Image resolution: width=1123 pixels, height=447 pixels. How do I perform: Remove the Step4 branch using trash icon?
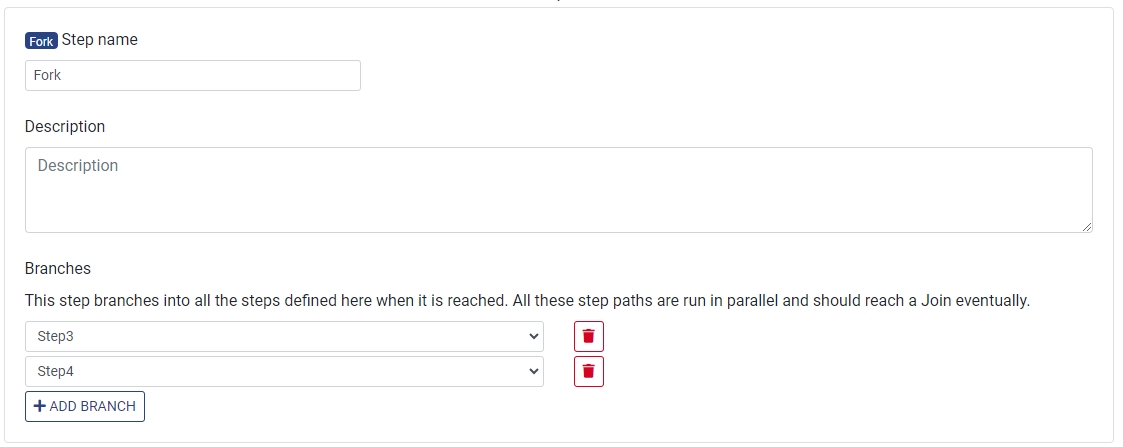[588, 371]
